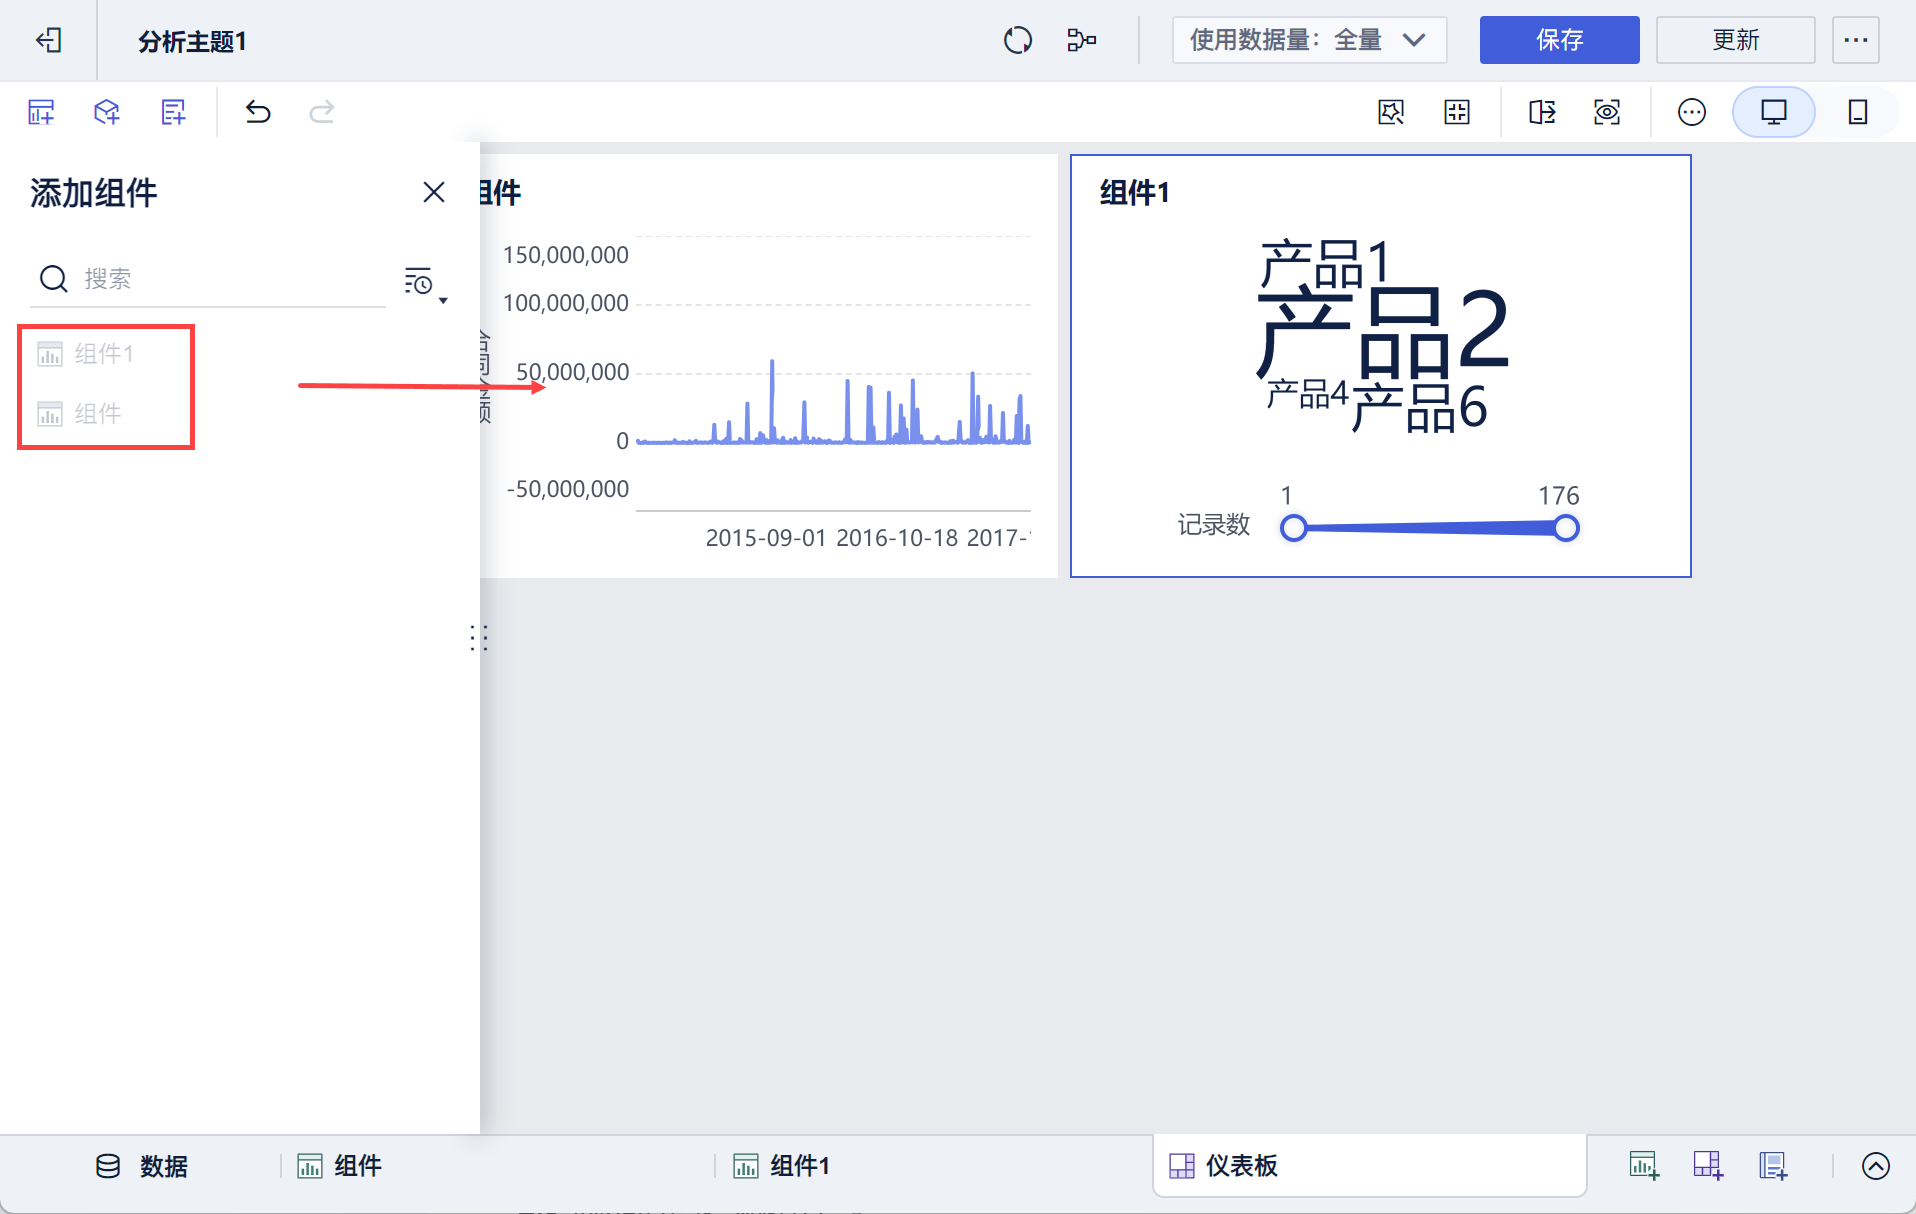Switch to the 组件 bottom tab
Screen dimensions: 1916x1214
(340, 1166)
